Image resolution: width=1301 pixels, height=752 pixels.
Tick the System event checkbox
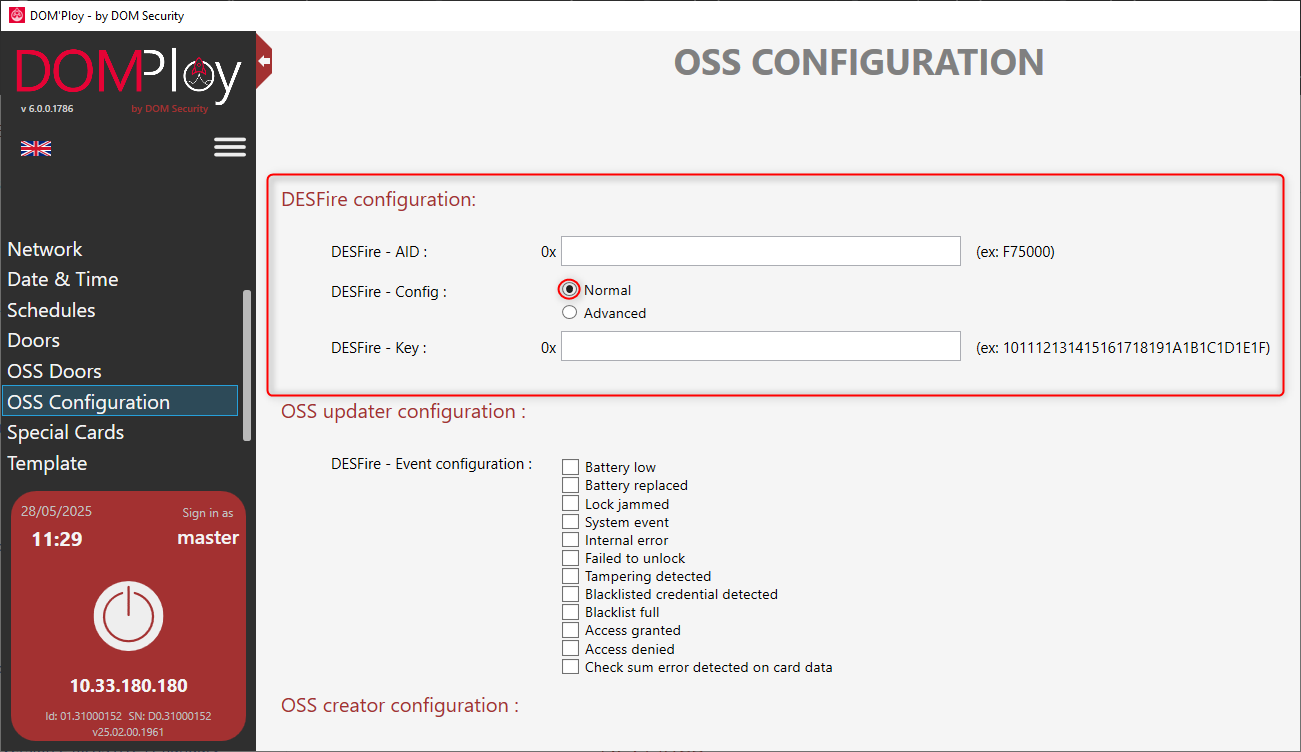[570, 522]
